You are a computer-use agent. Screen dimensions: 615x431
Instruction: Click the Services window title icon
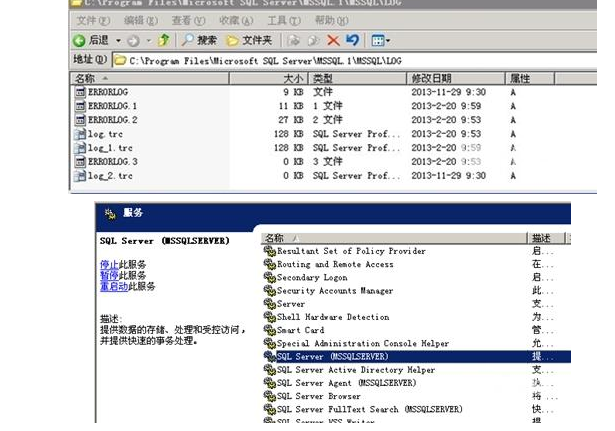[110, 214]
